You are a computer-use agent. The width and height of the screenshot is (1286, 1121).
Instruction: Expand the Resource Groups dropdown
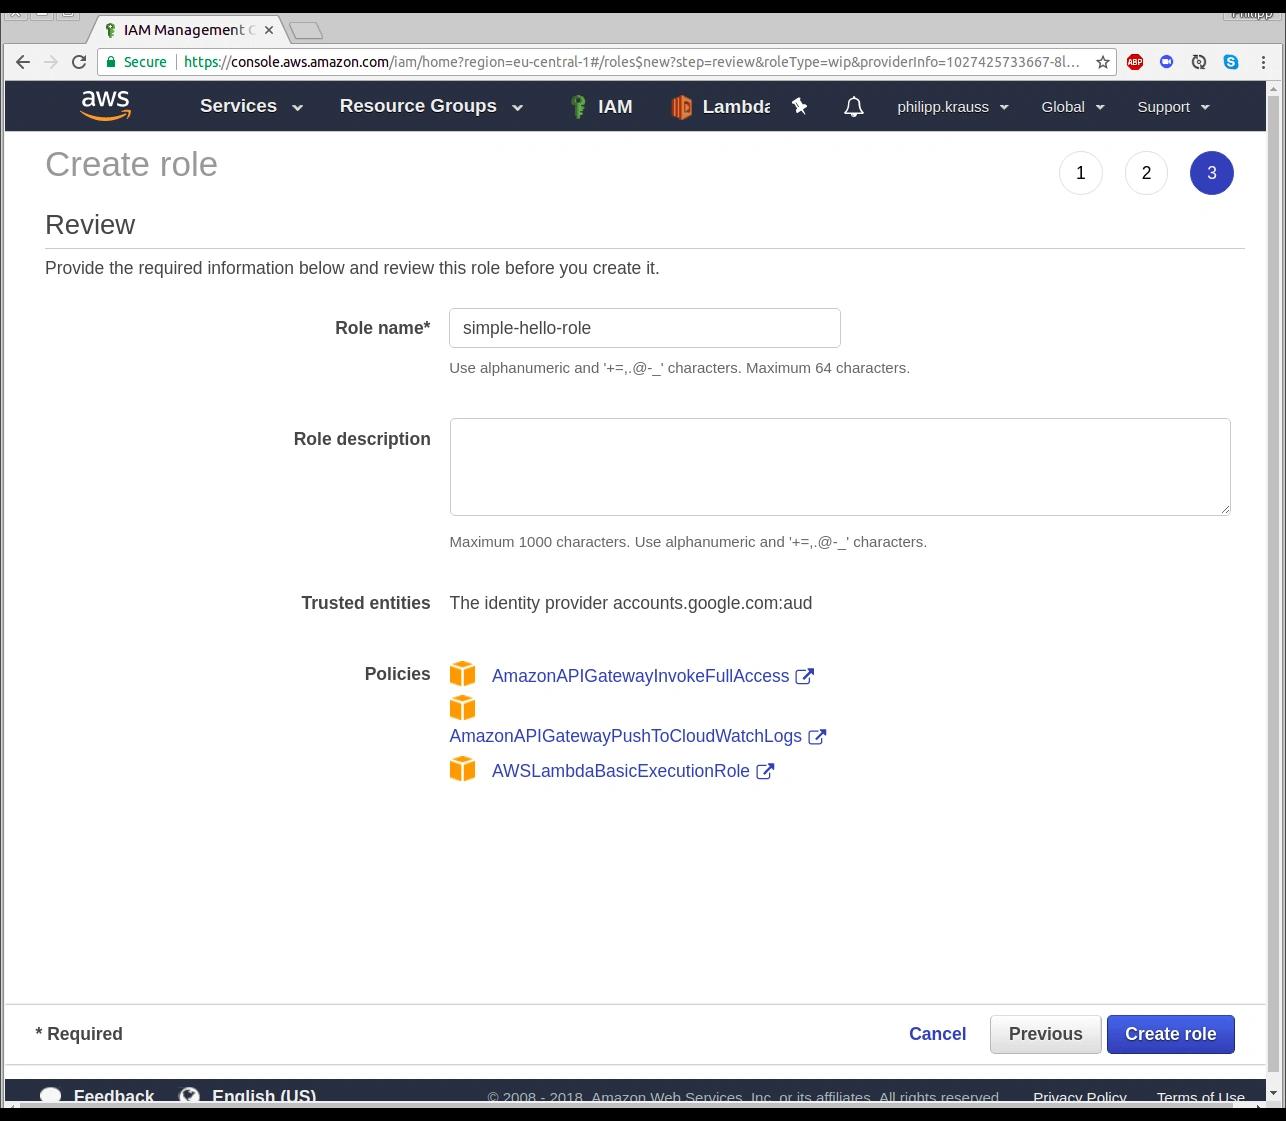431,106
